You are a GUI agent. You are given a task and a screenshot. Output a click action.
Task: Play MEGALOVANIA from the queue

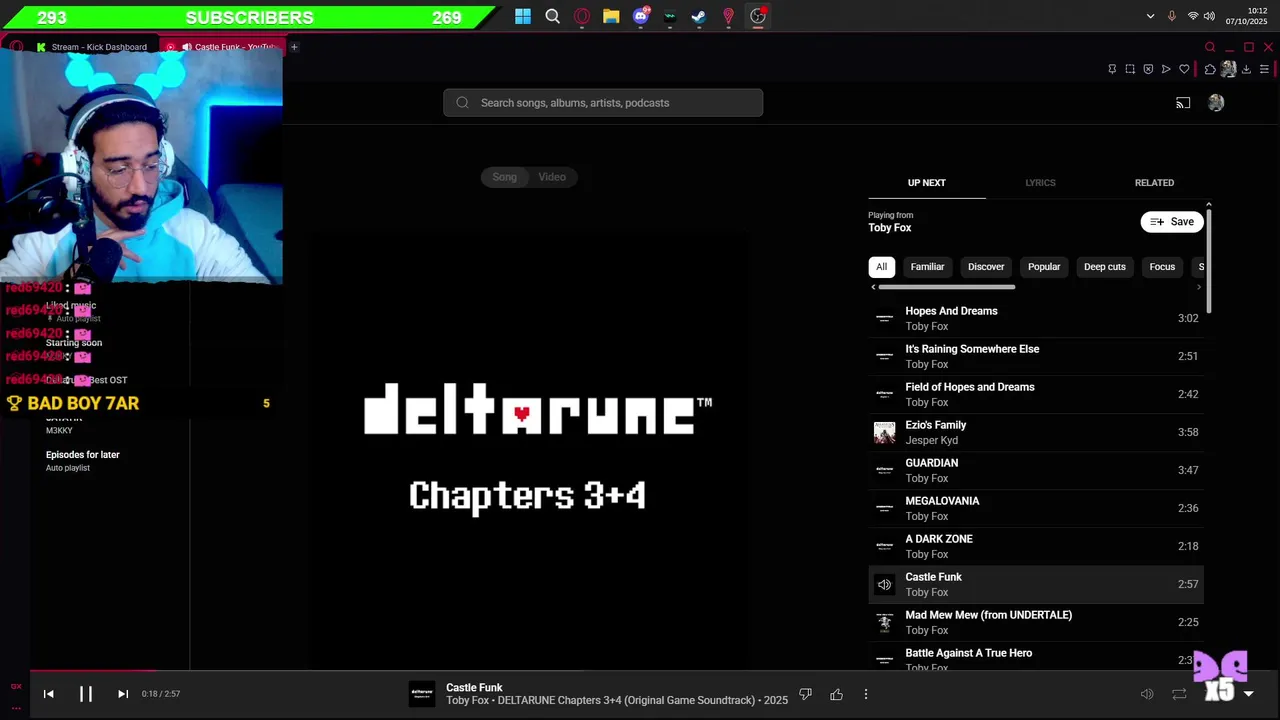[1036, 508]
